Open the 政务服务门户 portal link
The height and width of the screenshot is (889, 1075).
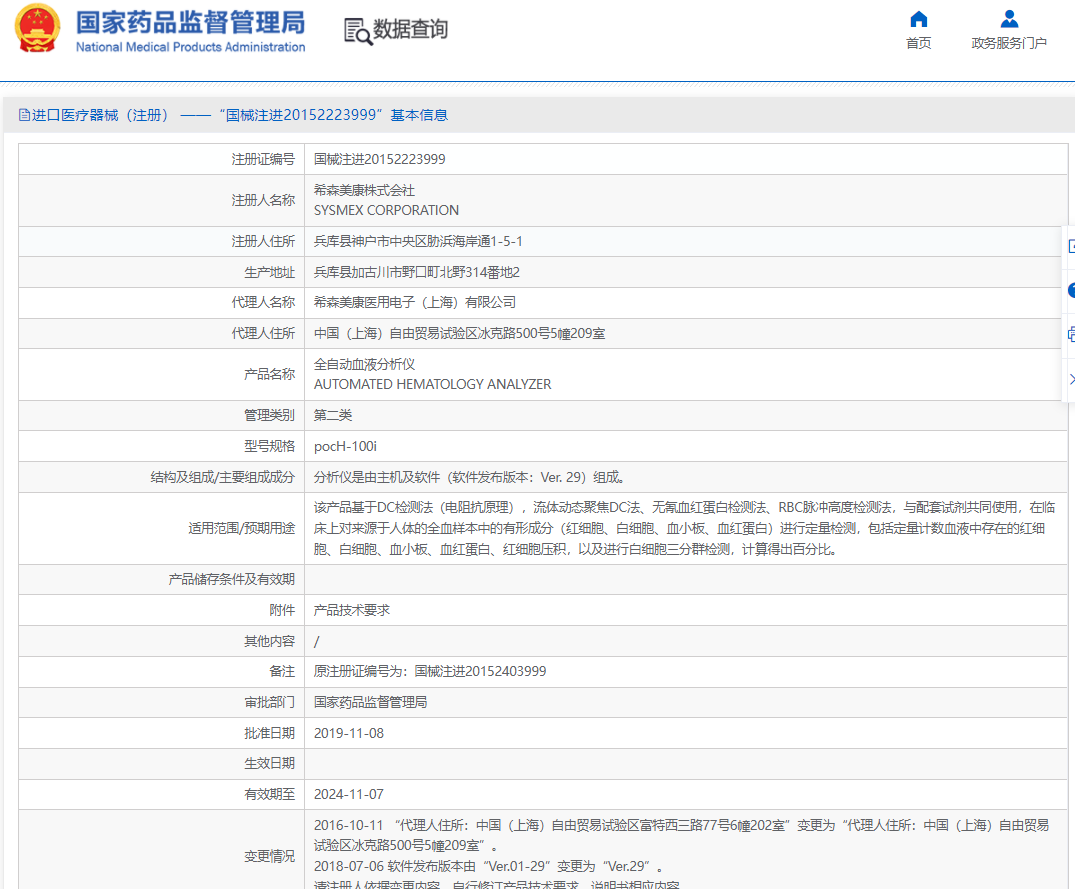(1008, 30)
